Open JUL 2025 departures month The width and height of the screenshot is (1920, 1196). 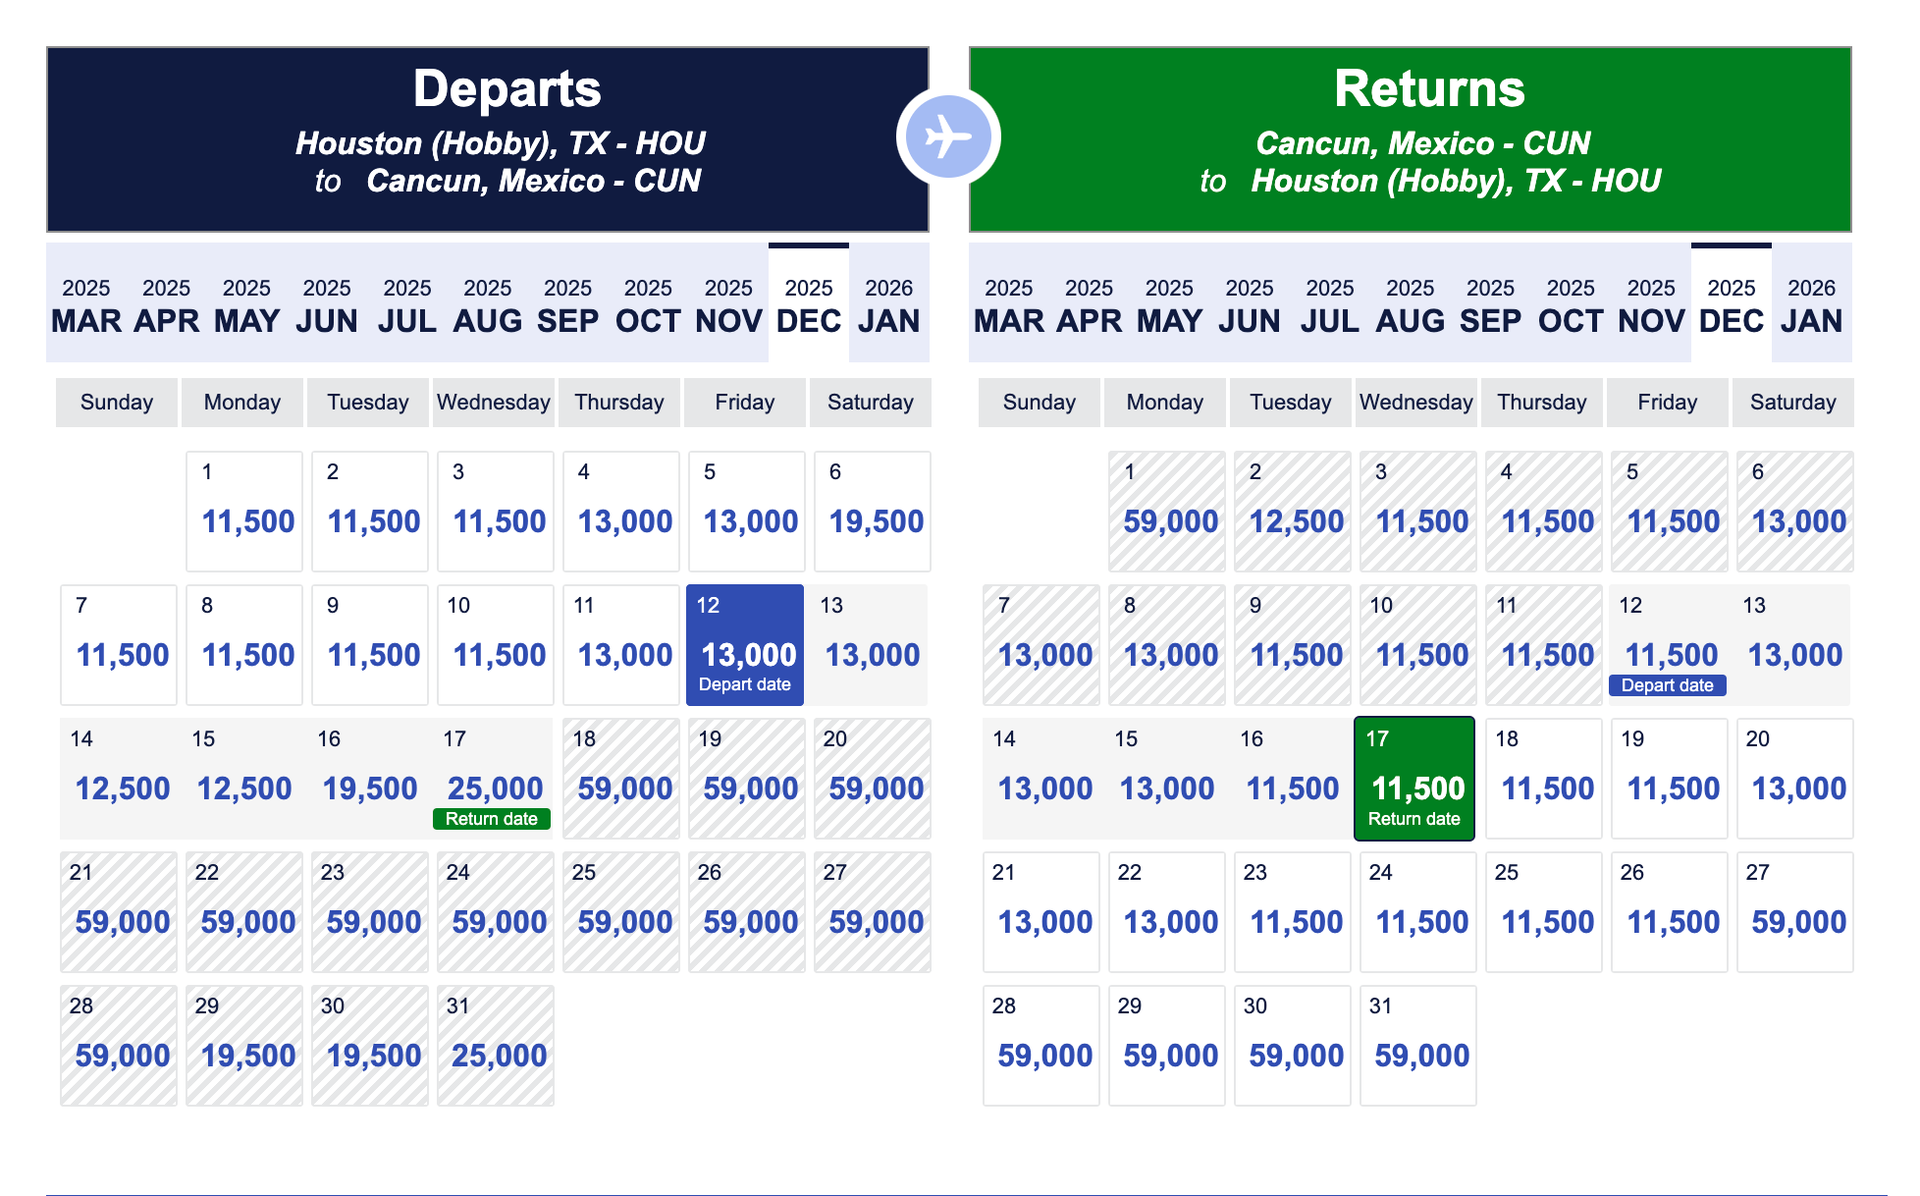408,305
